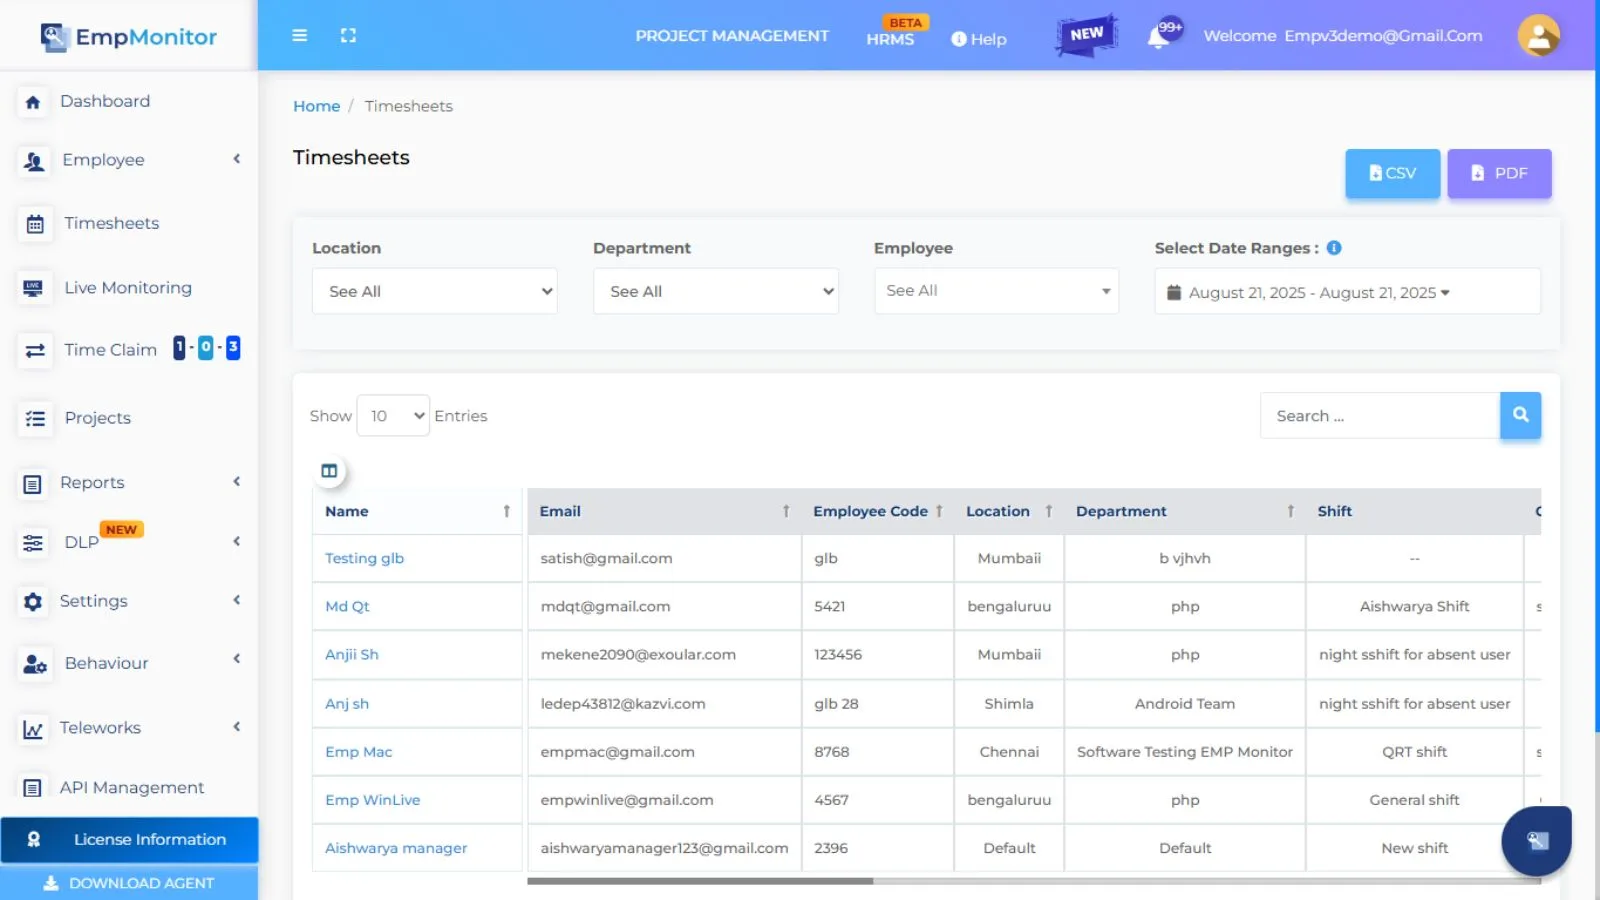Screen dimensions: 1600x900
Task: Click the Search input field
Action: tap(1380, 416)
